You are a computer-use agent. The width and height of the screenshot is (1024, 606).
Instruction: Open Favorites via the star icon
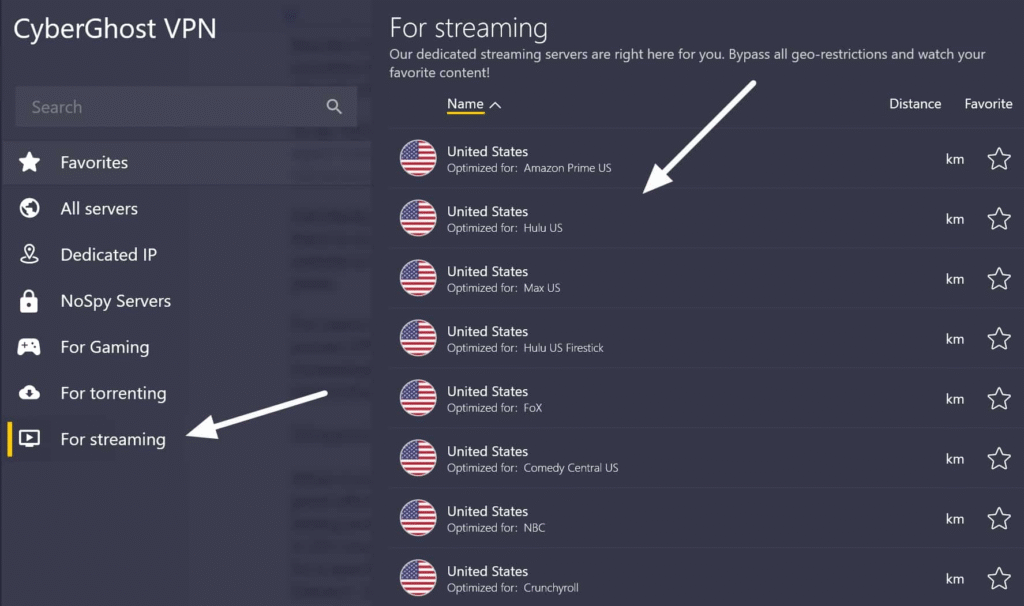(30, 162)
